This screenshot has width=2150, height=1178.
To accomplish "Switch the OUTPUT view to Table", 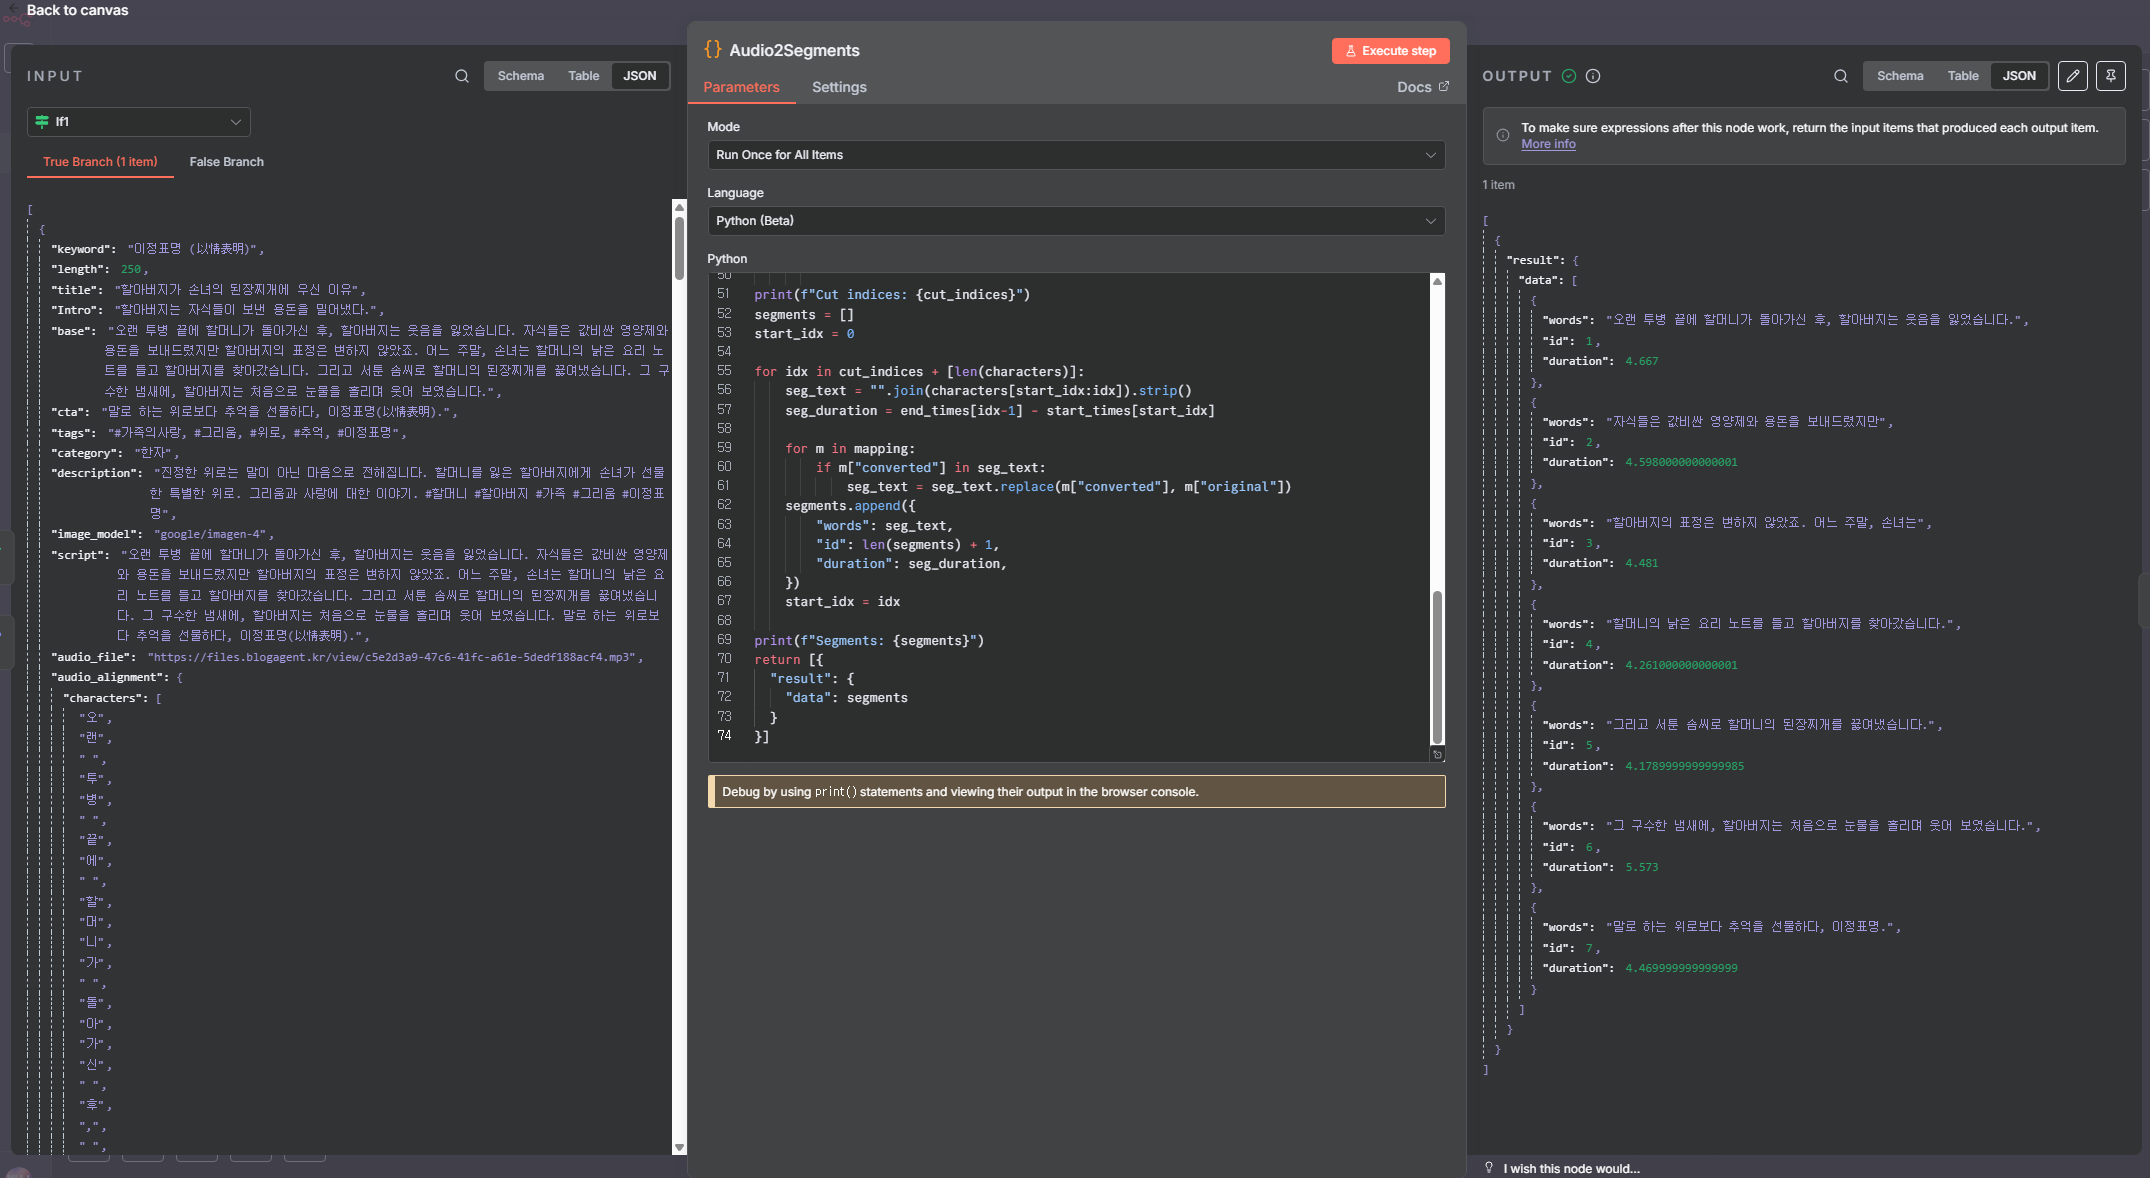I will [1962, 76].
